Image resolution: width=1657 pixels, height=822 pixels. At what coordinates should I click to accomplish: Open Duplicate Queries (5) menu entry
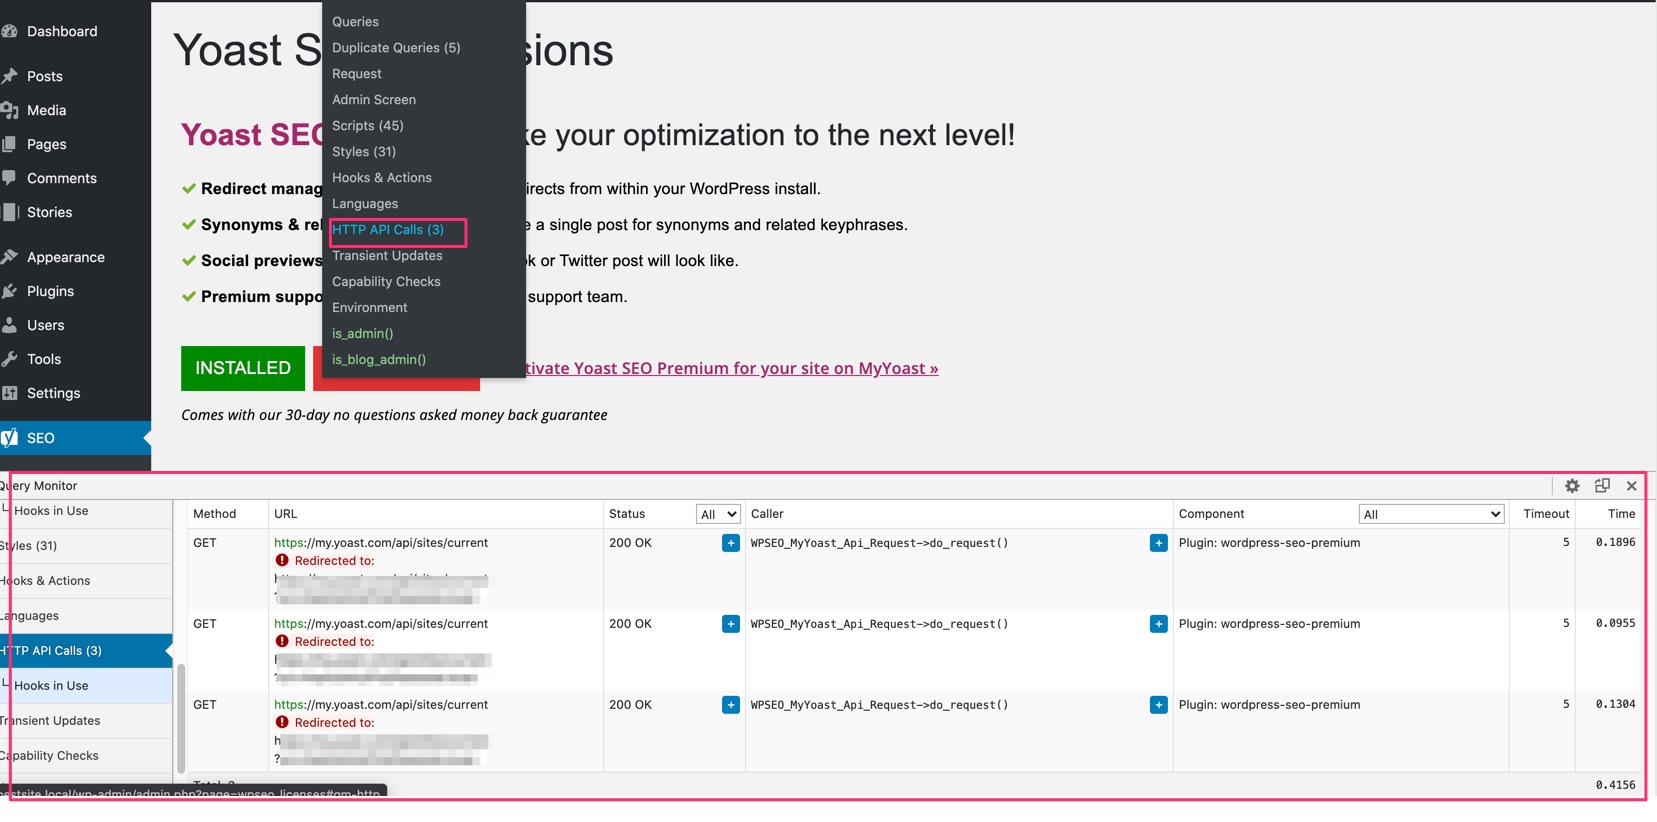pyautogui.click(x=396, y=48)
